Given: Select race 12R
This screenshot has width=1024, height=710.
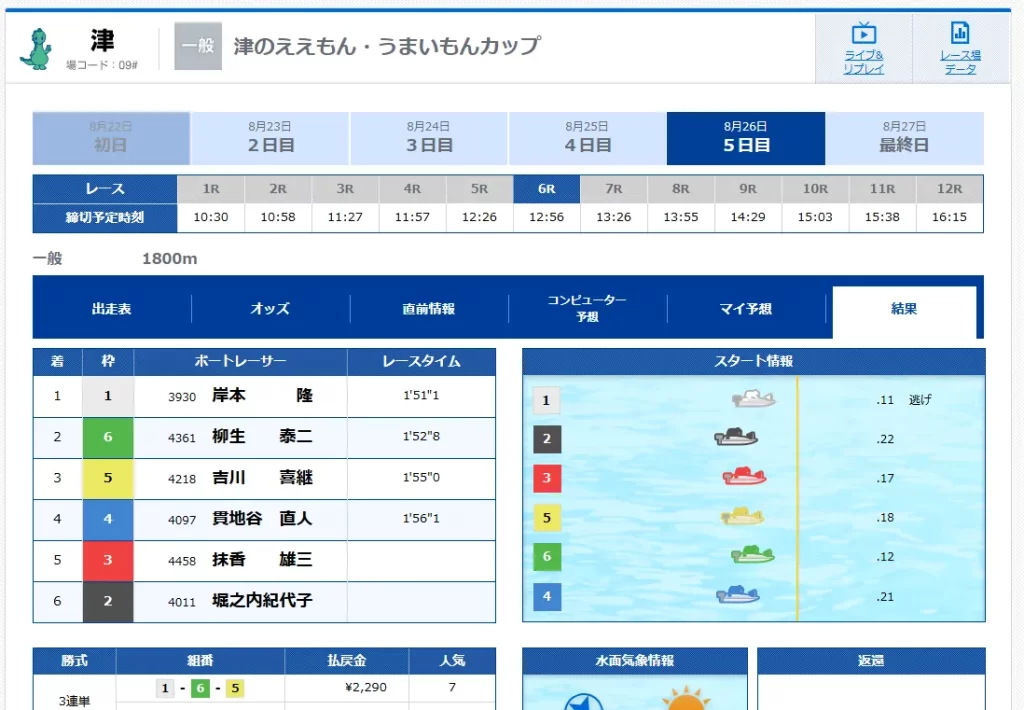Looking at the screenshot, I should pyautogui.click(x=950, y=188).
